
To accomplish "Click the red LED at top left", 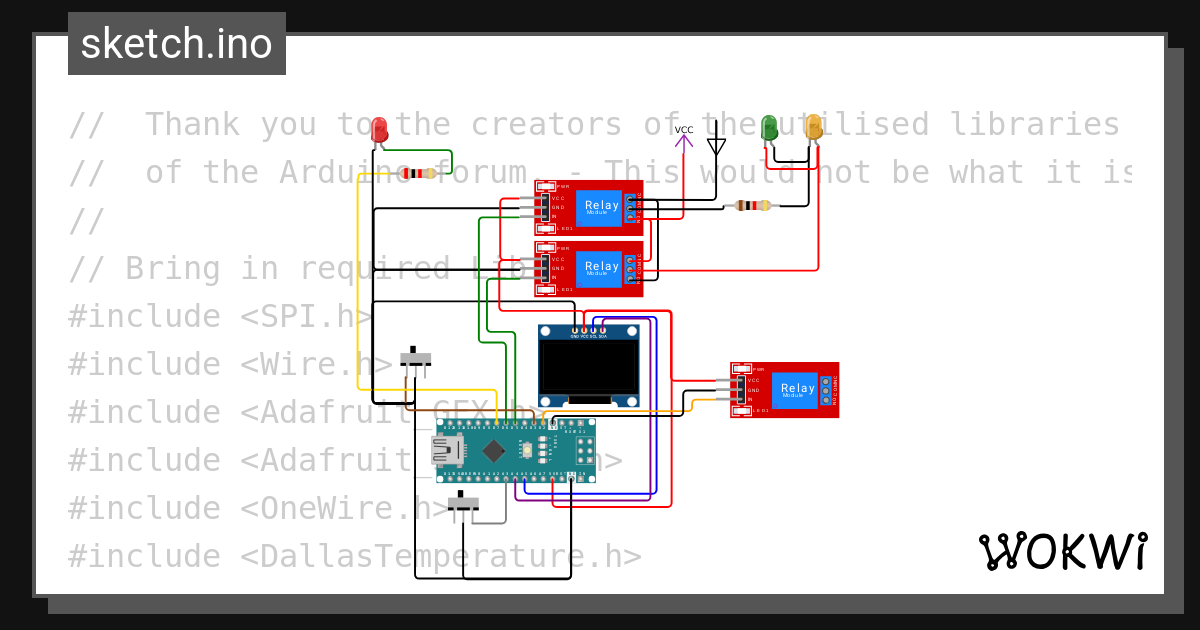I will point(379,131).
